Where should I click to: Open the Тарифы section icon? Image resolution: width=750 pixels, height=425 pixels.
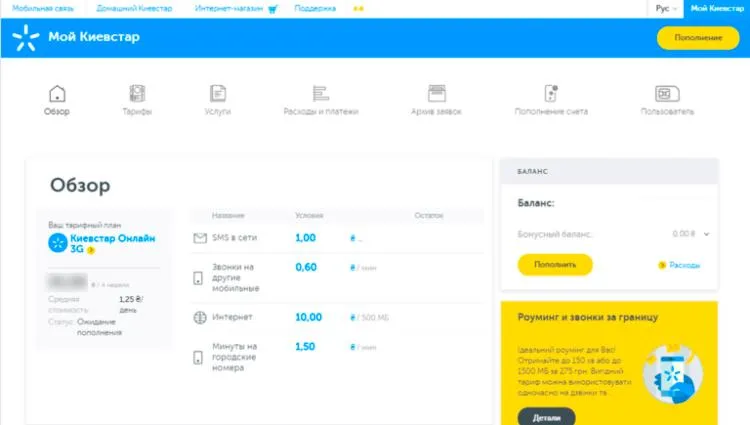[137, 94]
